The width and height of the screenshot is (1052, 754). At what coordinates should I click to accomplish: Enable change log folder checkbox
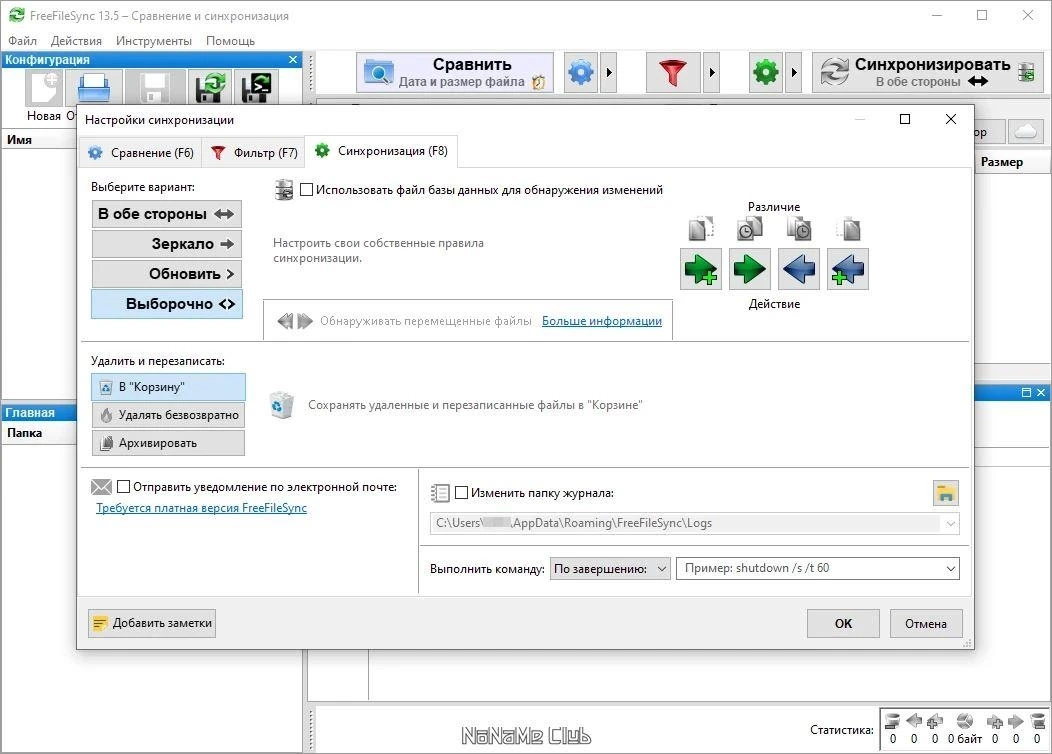coord(462,493)
